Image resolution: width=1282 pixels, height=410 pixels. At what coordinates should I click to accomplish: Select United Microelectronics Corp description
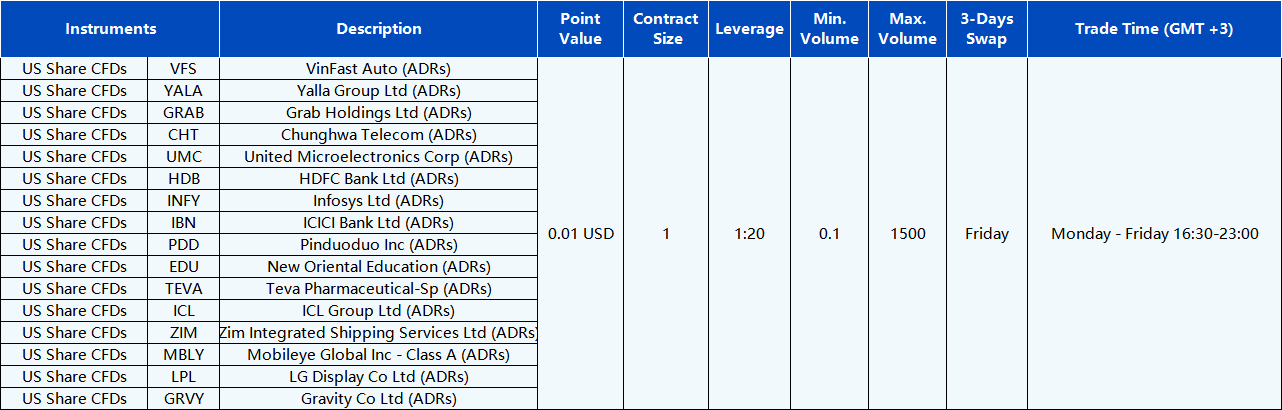coord(379,157)
